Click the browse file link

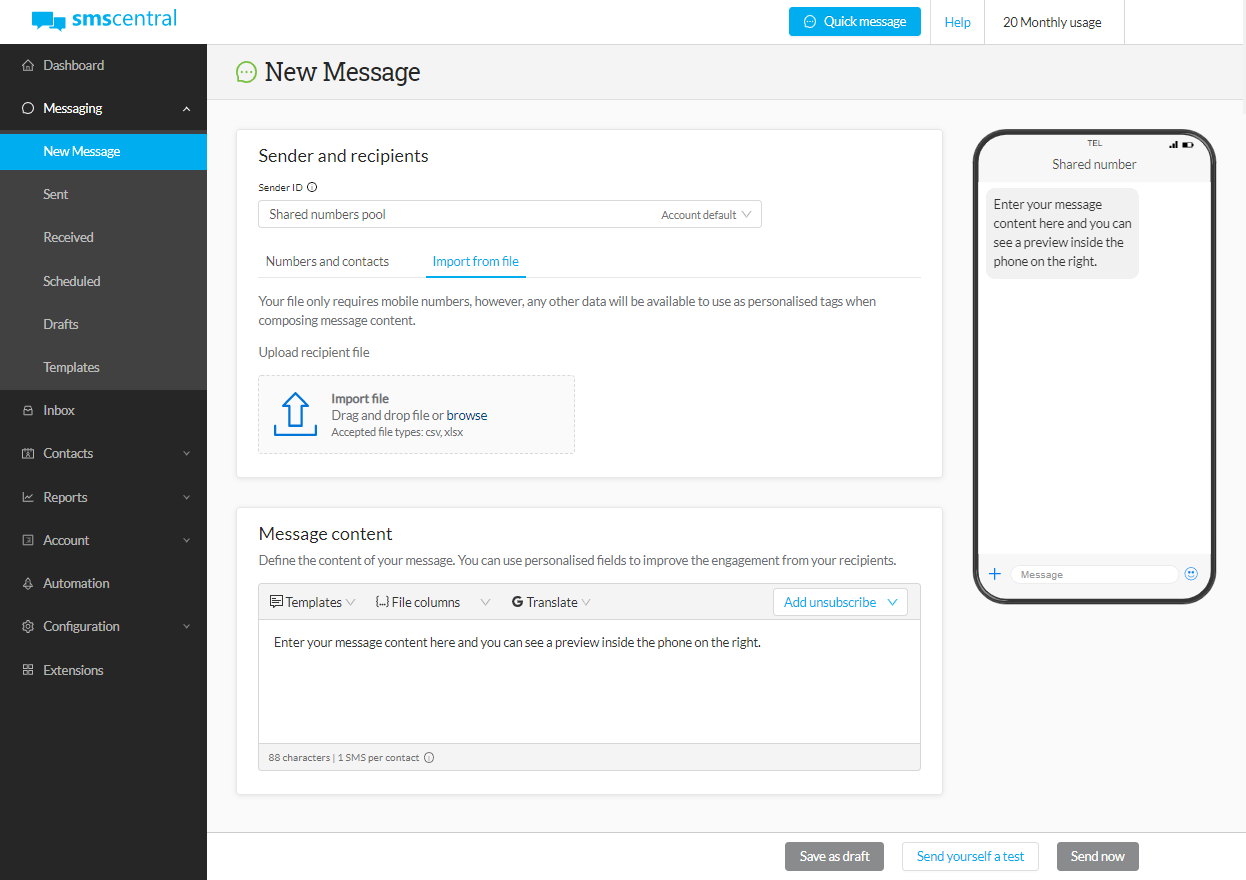[x=467, y=415]
